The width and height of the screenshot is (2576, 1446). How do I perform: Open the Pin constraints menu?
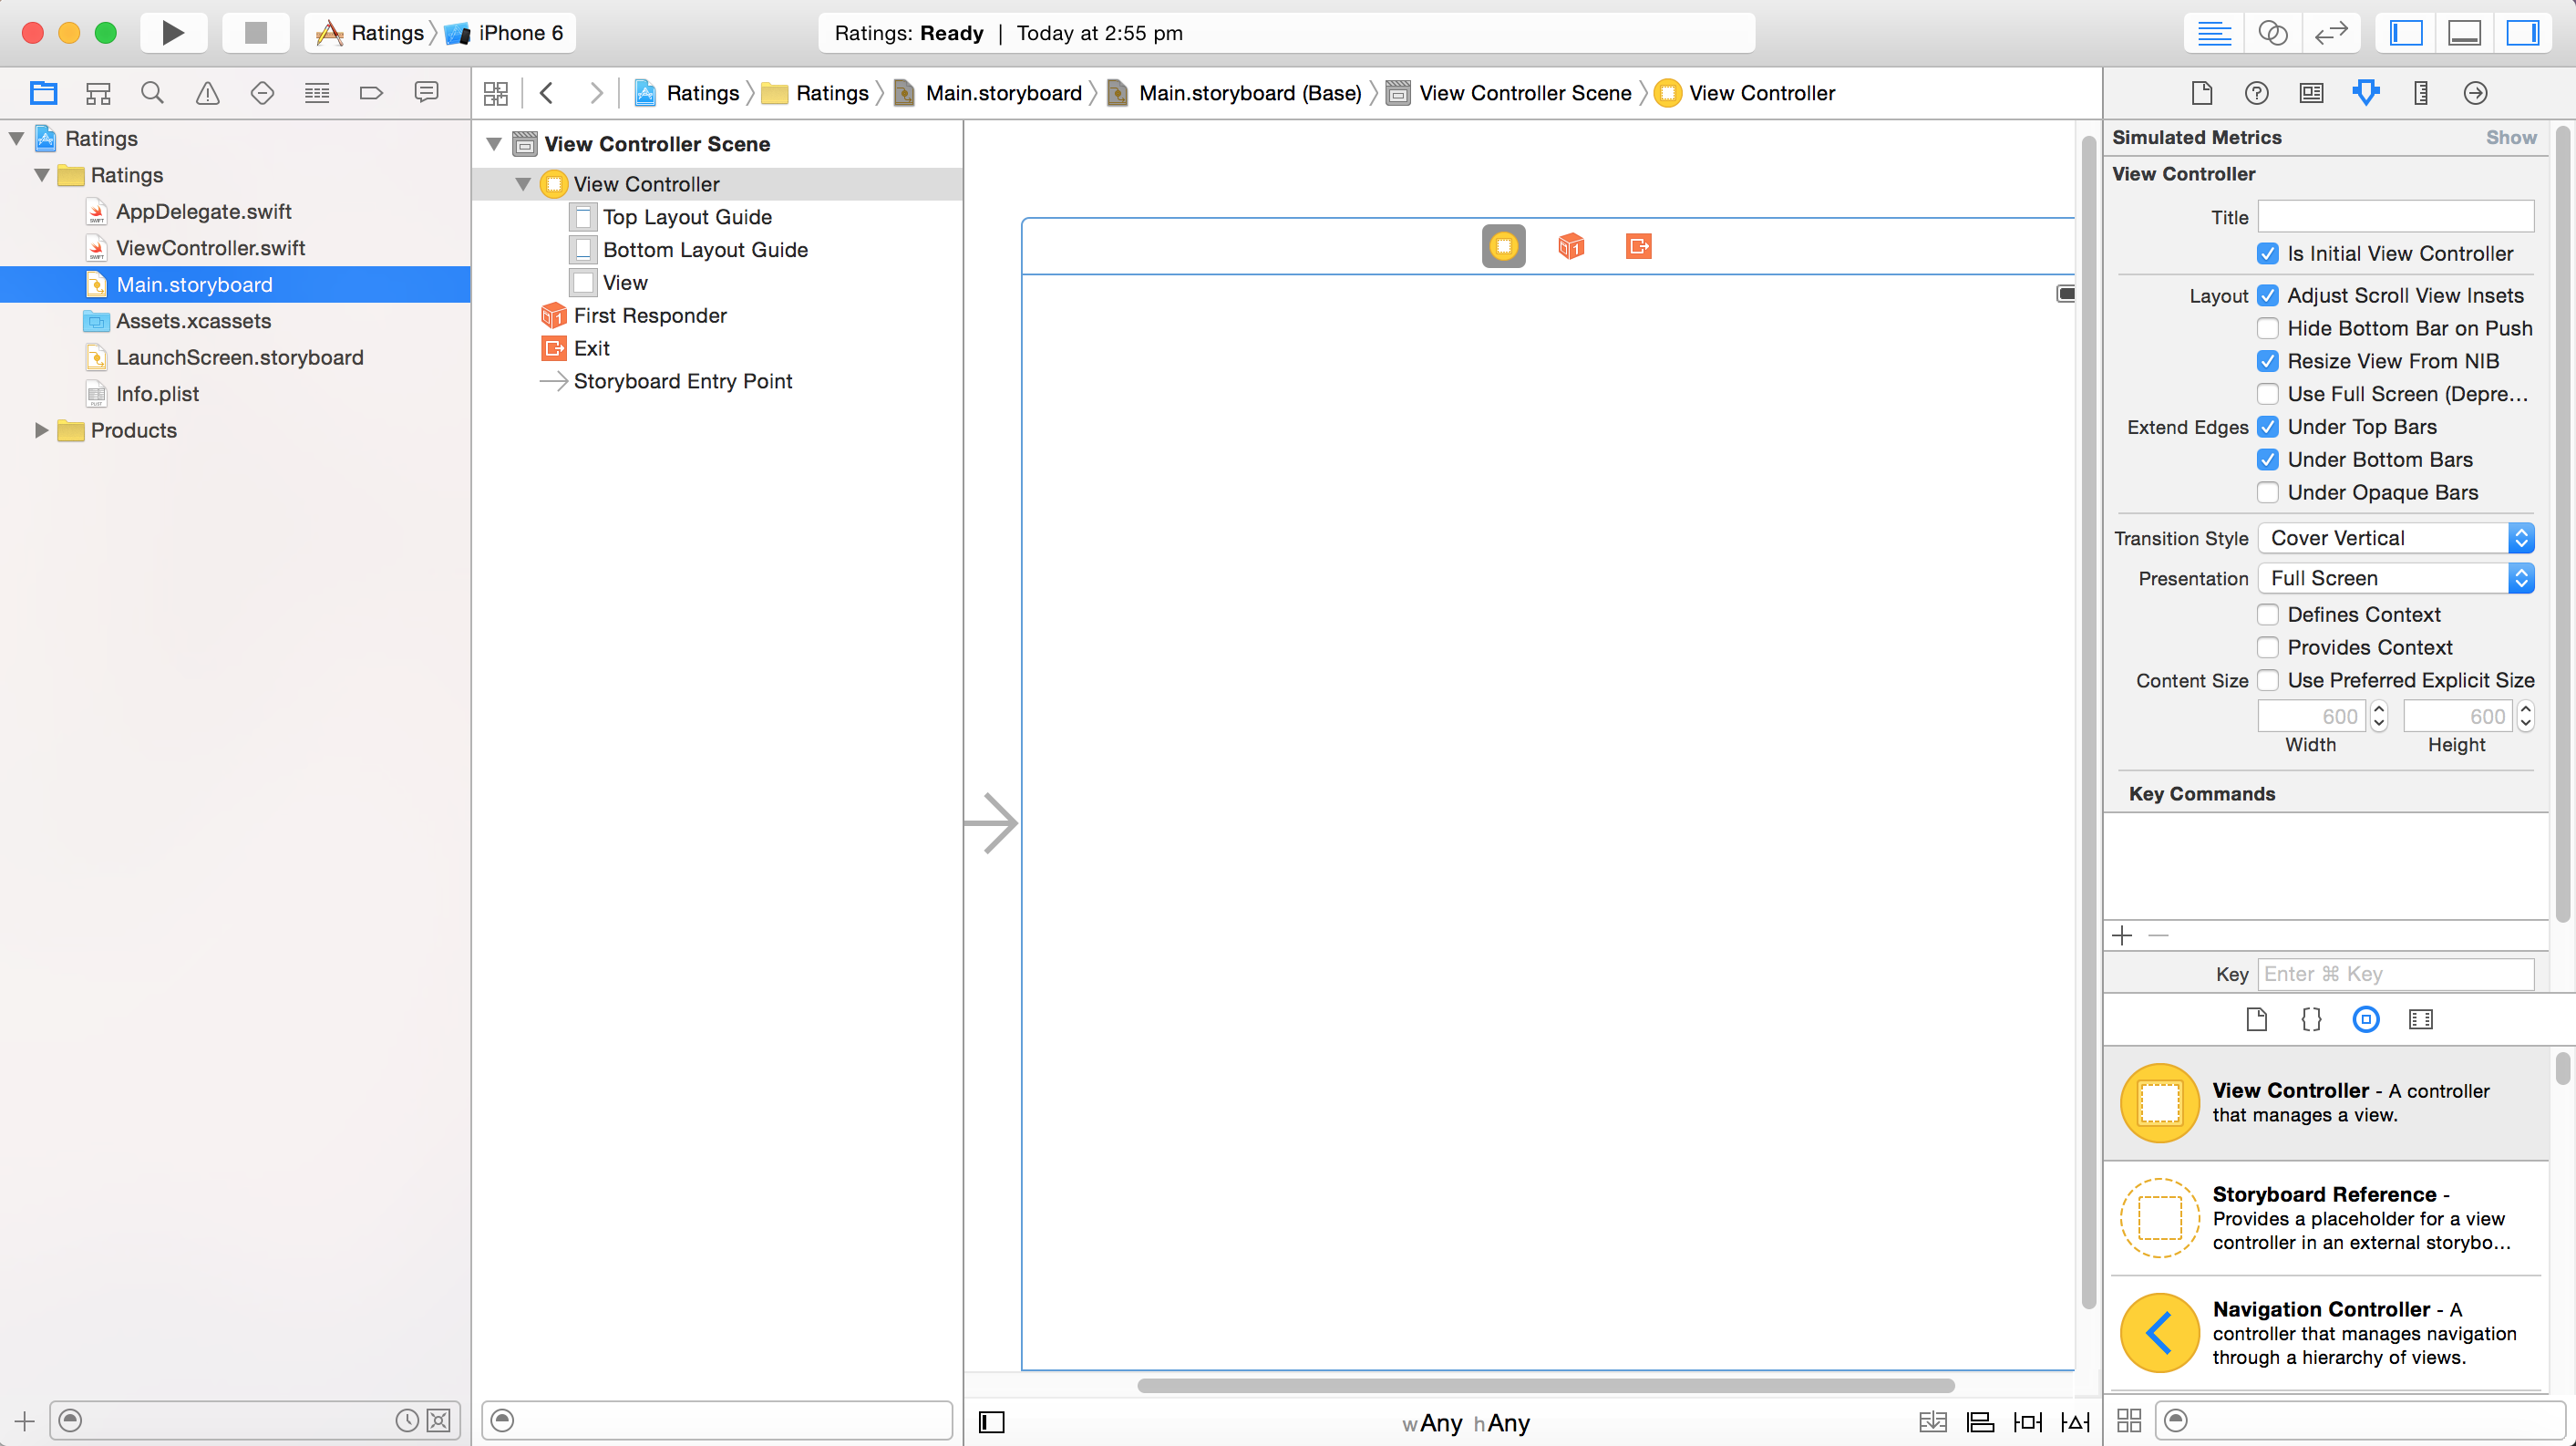[2028, 1422]
